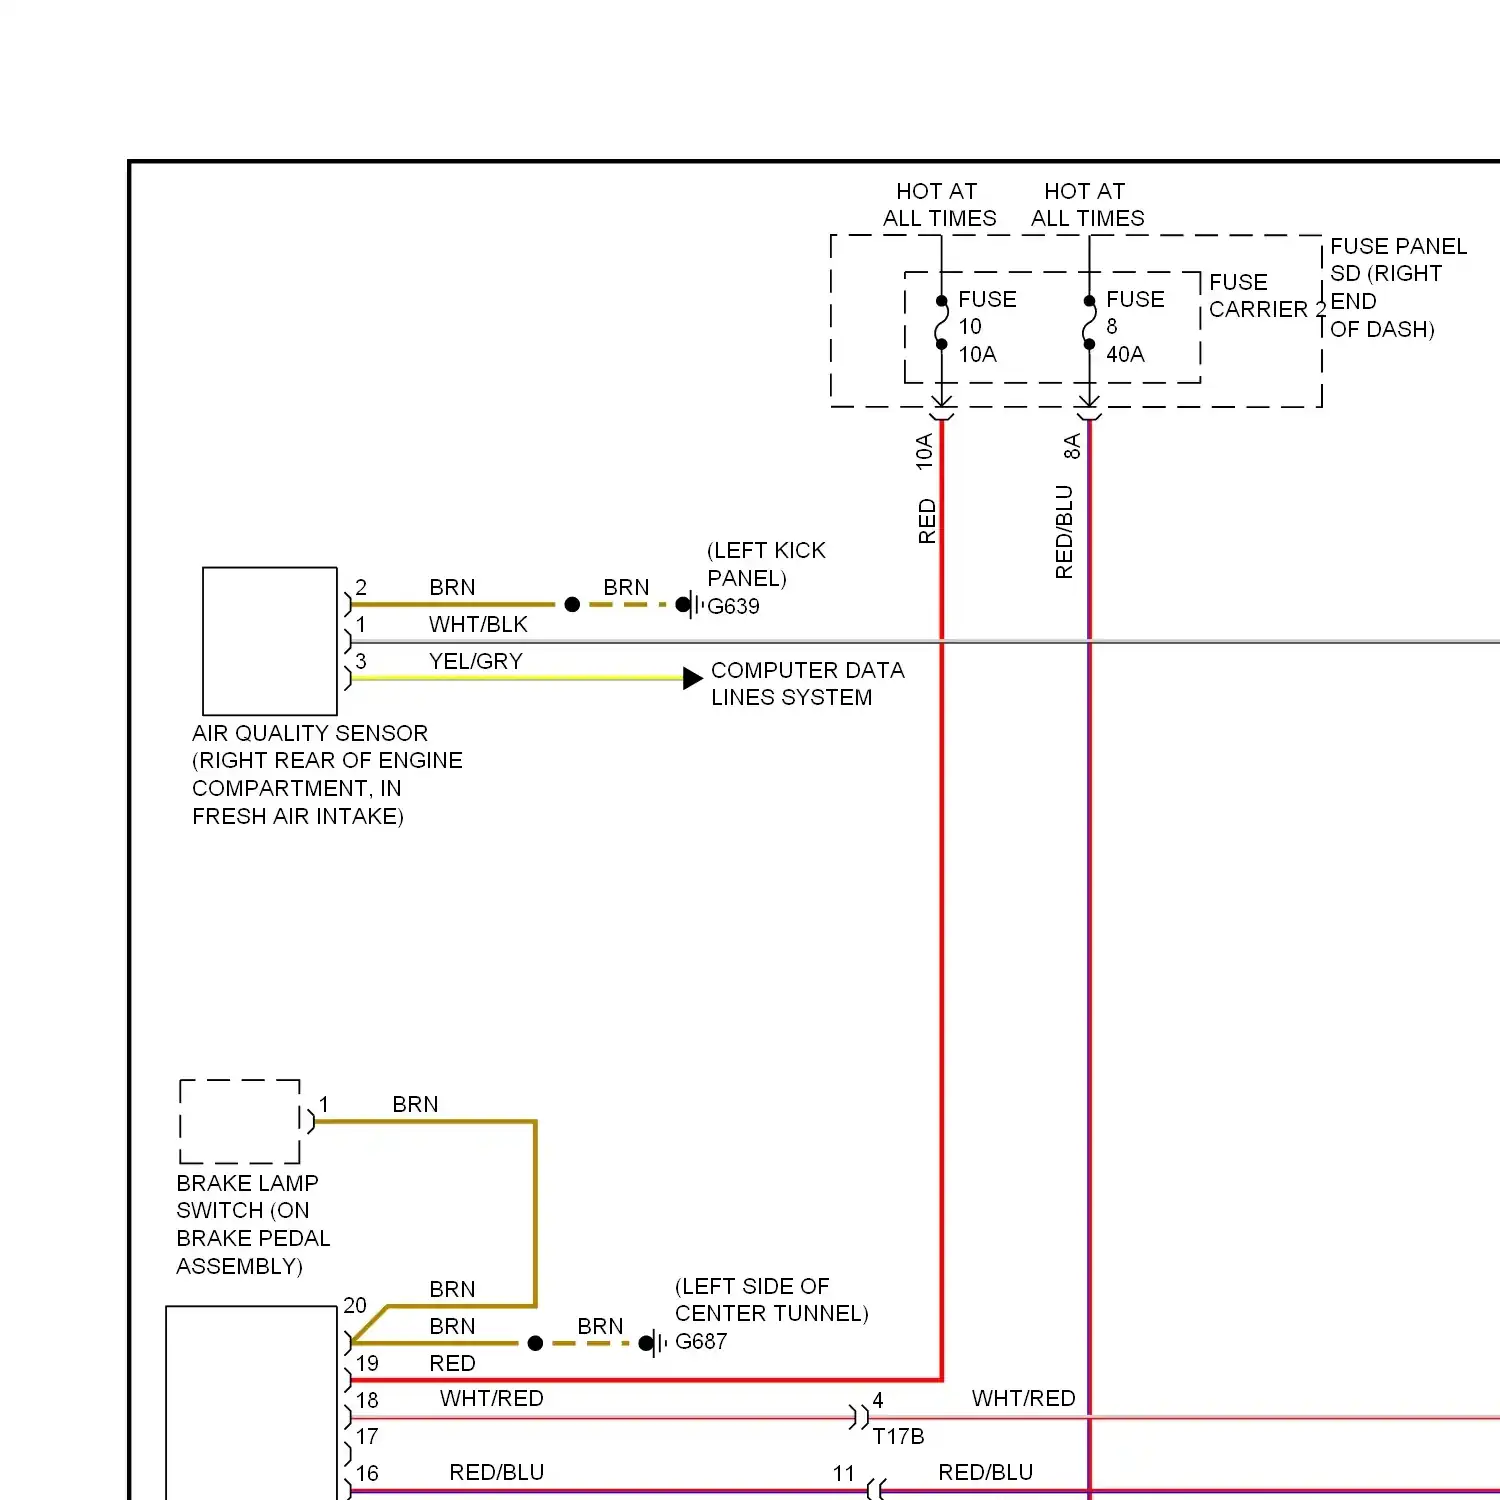Click the COMPUTER DATA LINES SYSTEM label
The image size is (1500, 1500).
(807, 684)
